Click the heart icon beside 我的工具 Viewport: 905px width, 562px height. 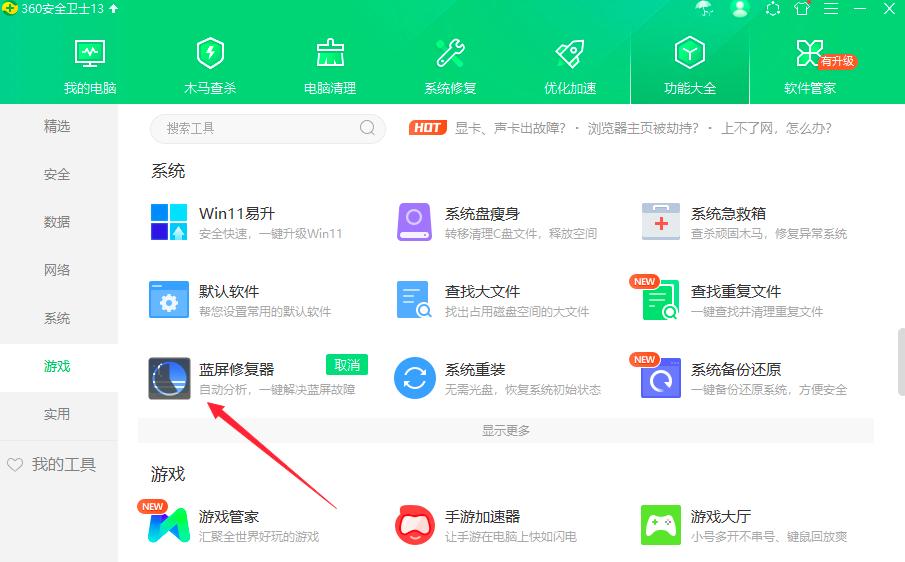(15, 464)
